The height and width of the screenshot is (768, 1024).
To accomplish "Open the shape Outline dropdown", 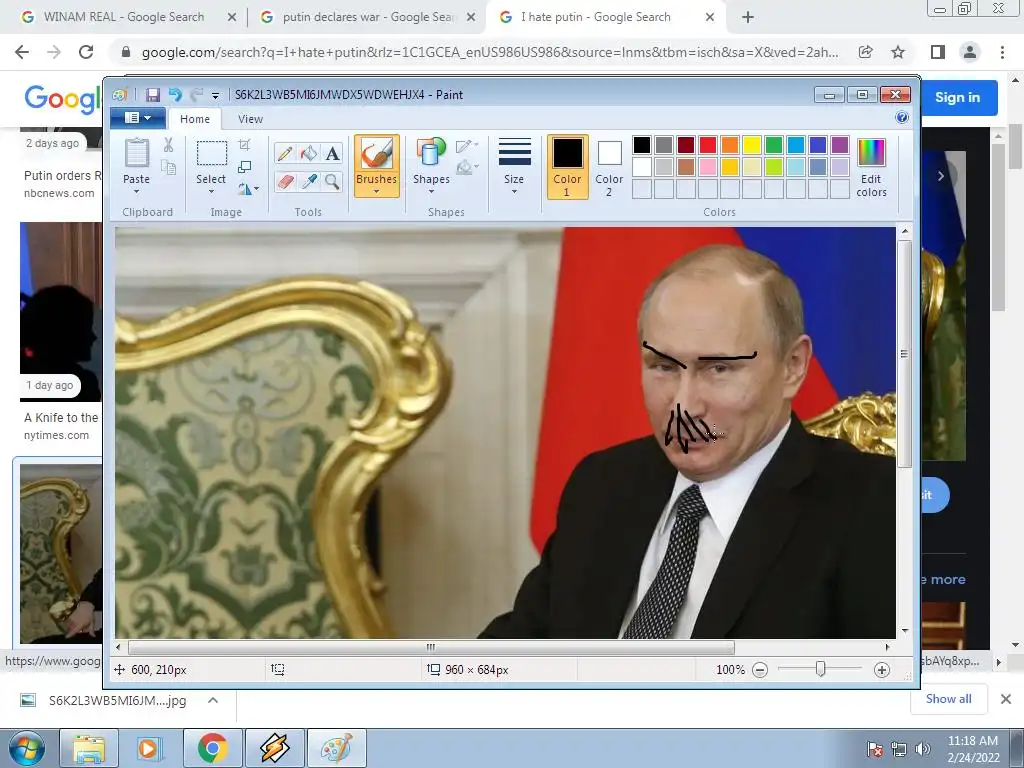I will [467, 146].
